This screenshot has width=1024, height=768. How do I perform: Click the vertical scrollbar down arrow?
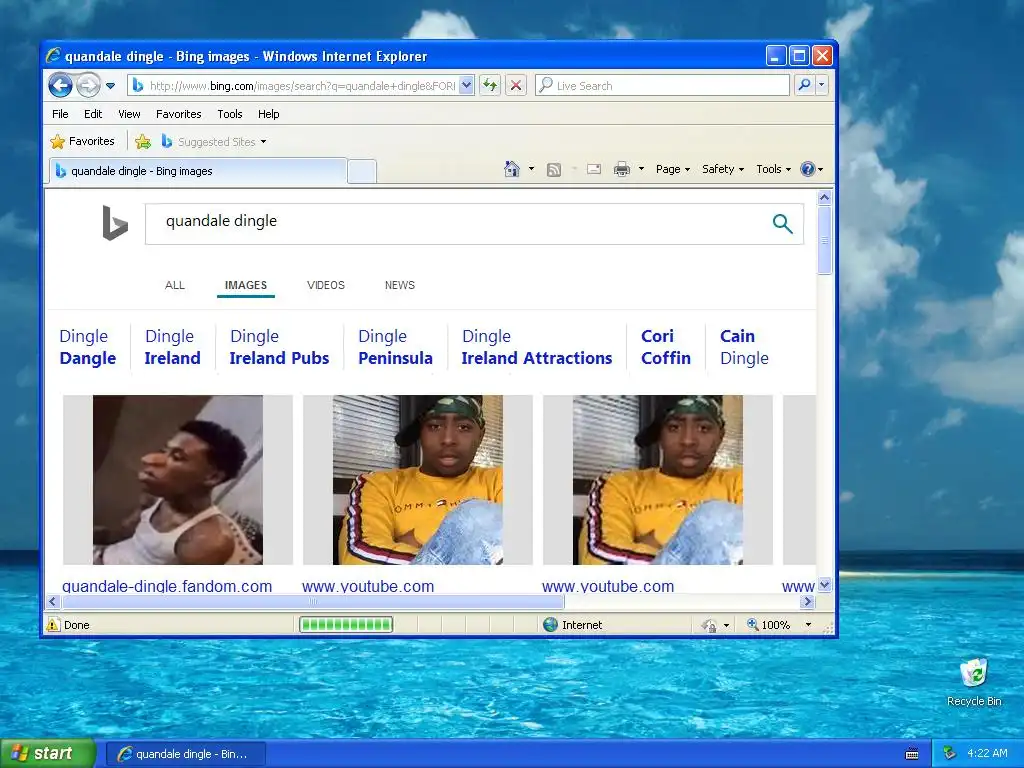[x=824, y=584]
